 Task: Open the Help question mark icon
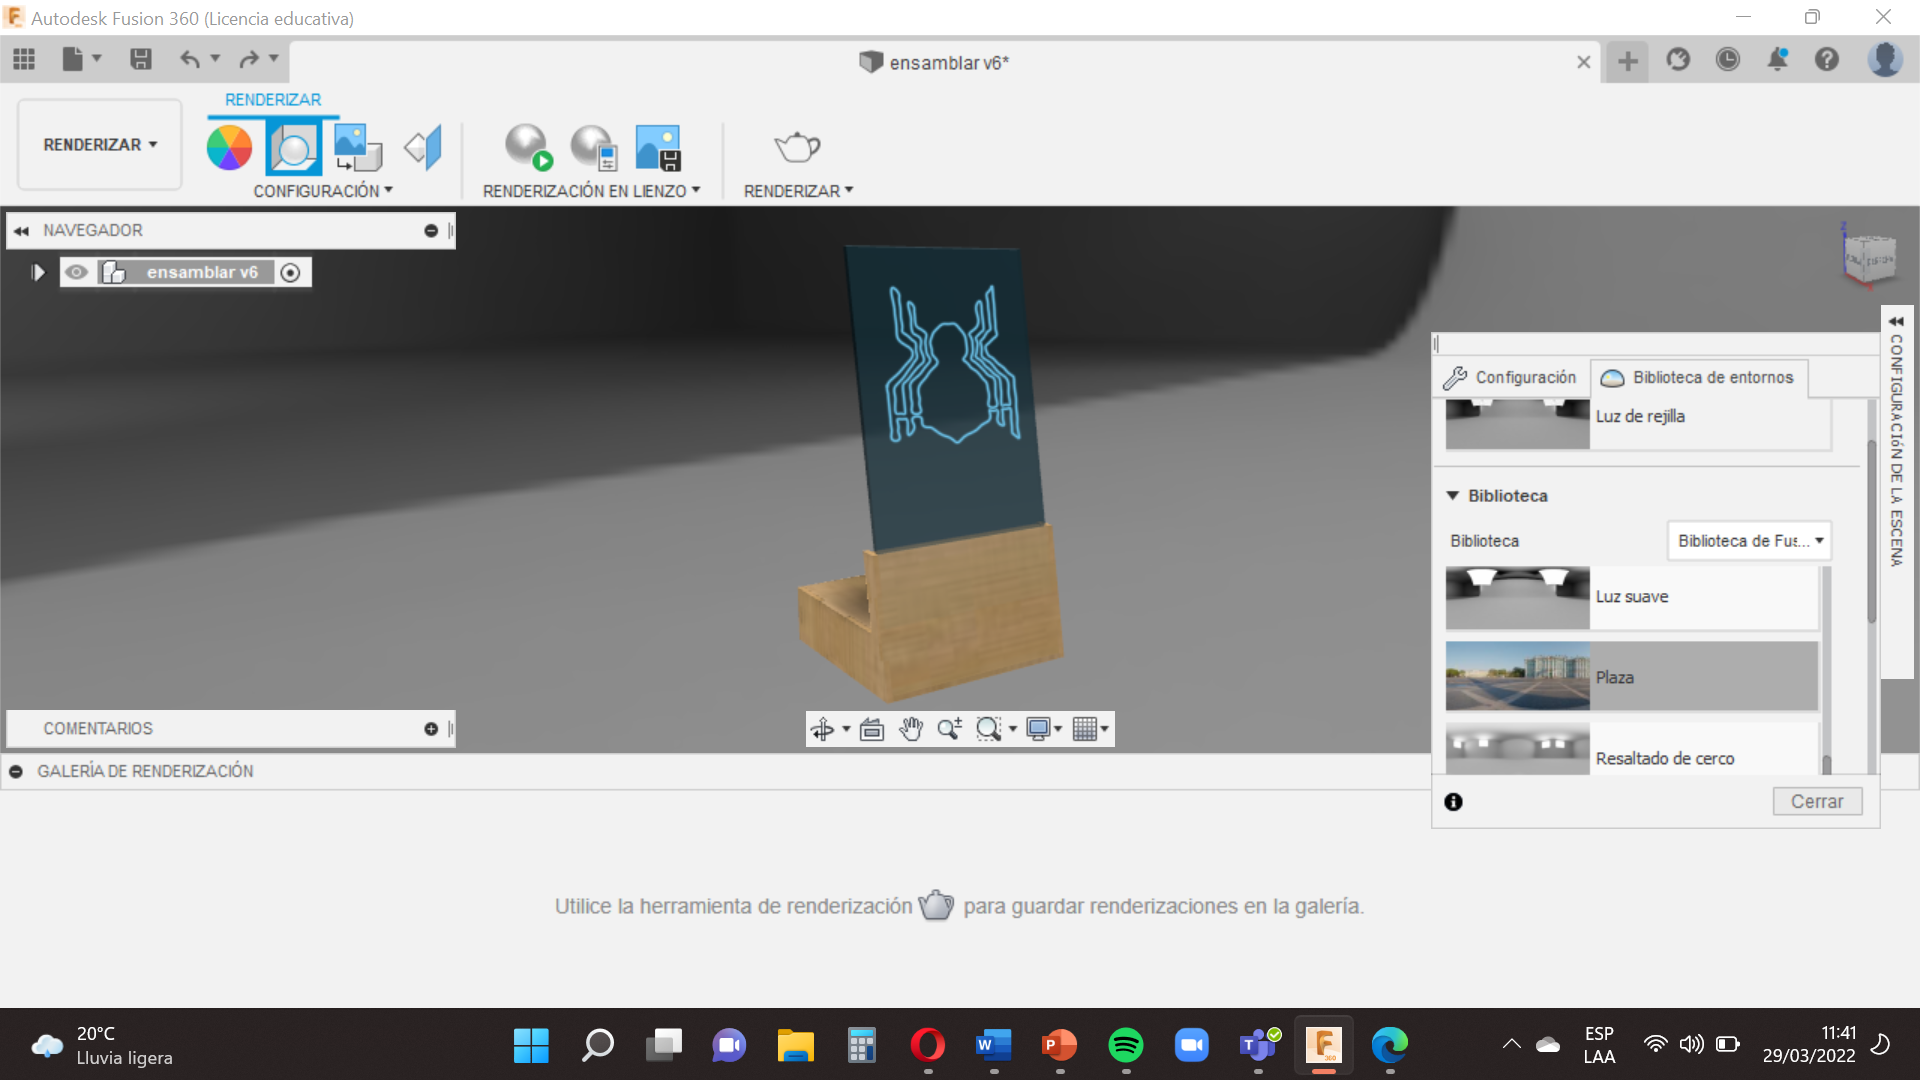(1827, 60)
